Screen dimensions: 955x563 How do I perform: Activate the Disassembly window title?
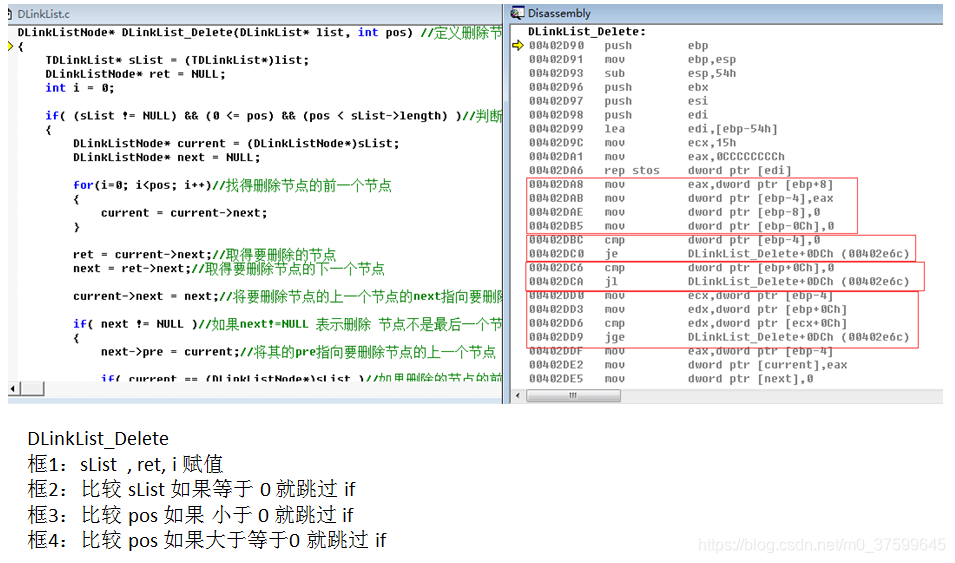(559, 13)
